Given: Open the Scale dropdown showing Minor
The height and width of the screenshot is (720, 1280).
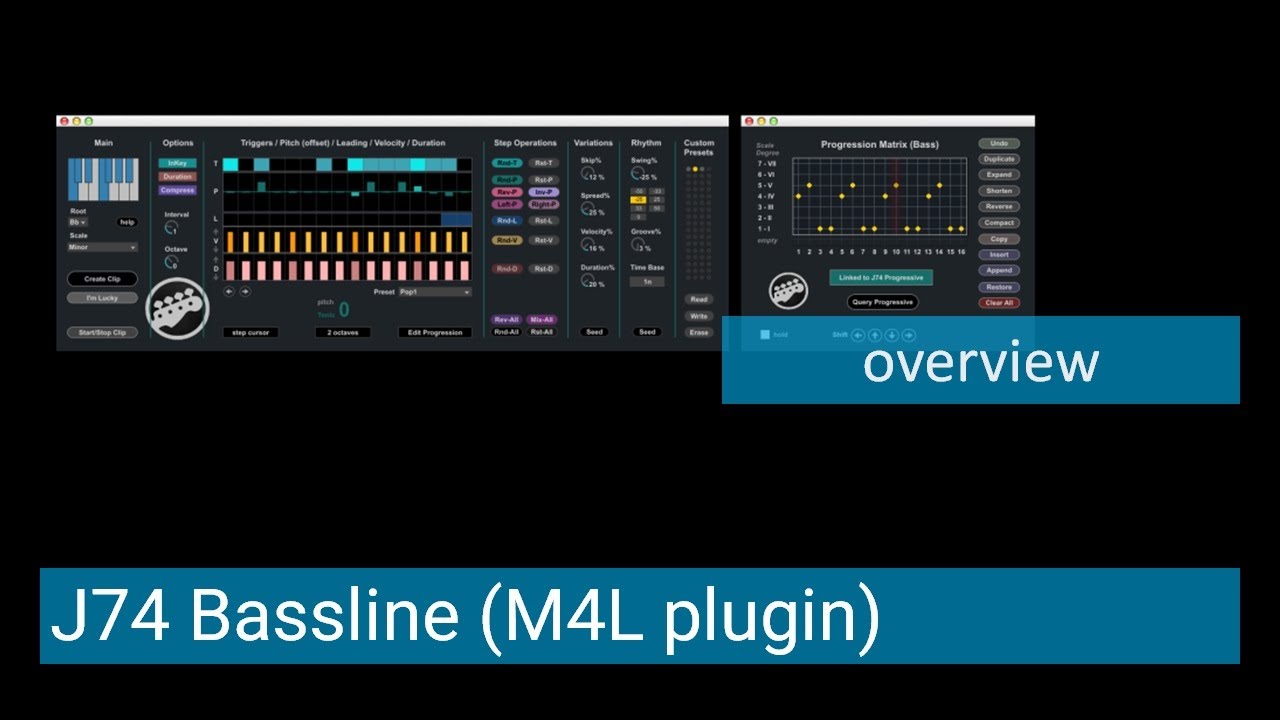Looking at the screenshot, I should tap(102, 247).
